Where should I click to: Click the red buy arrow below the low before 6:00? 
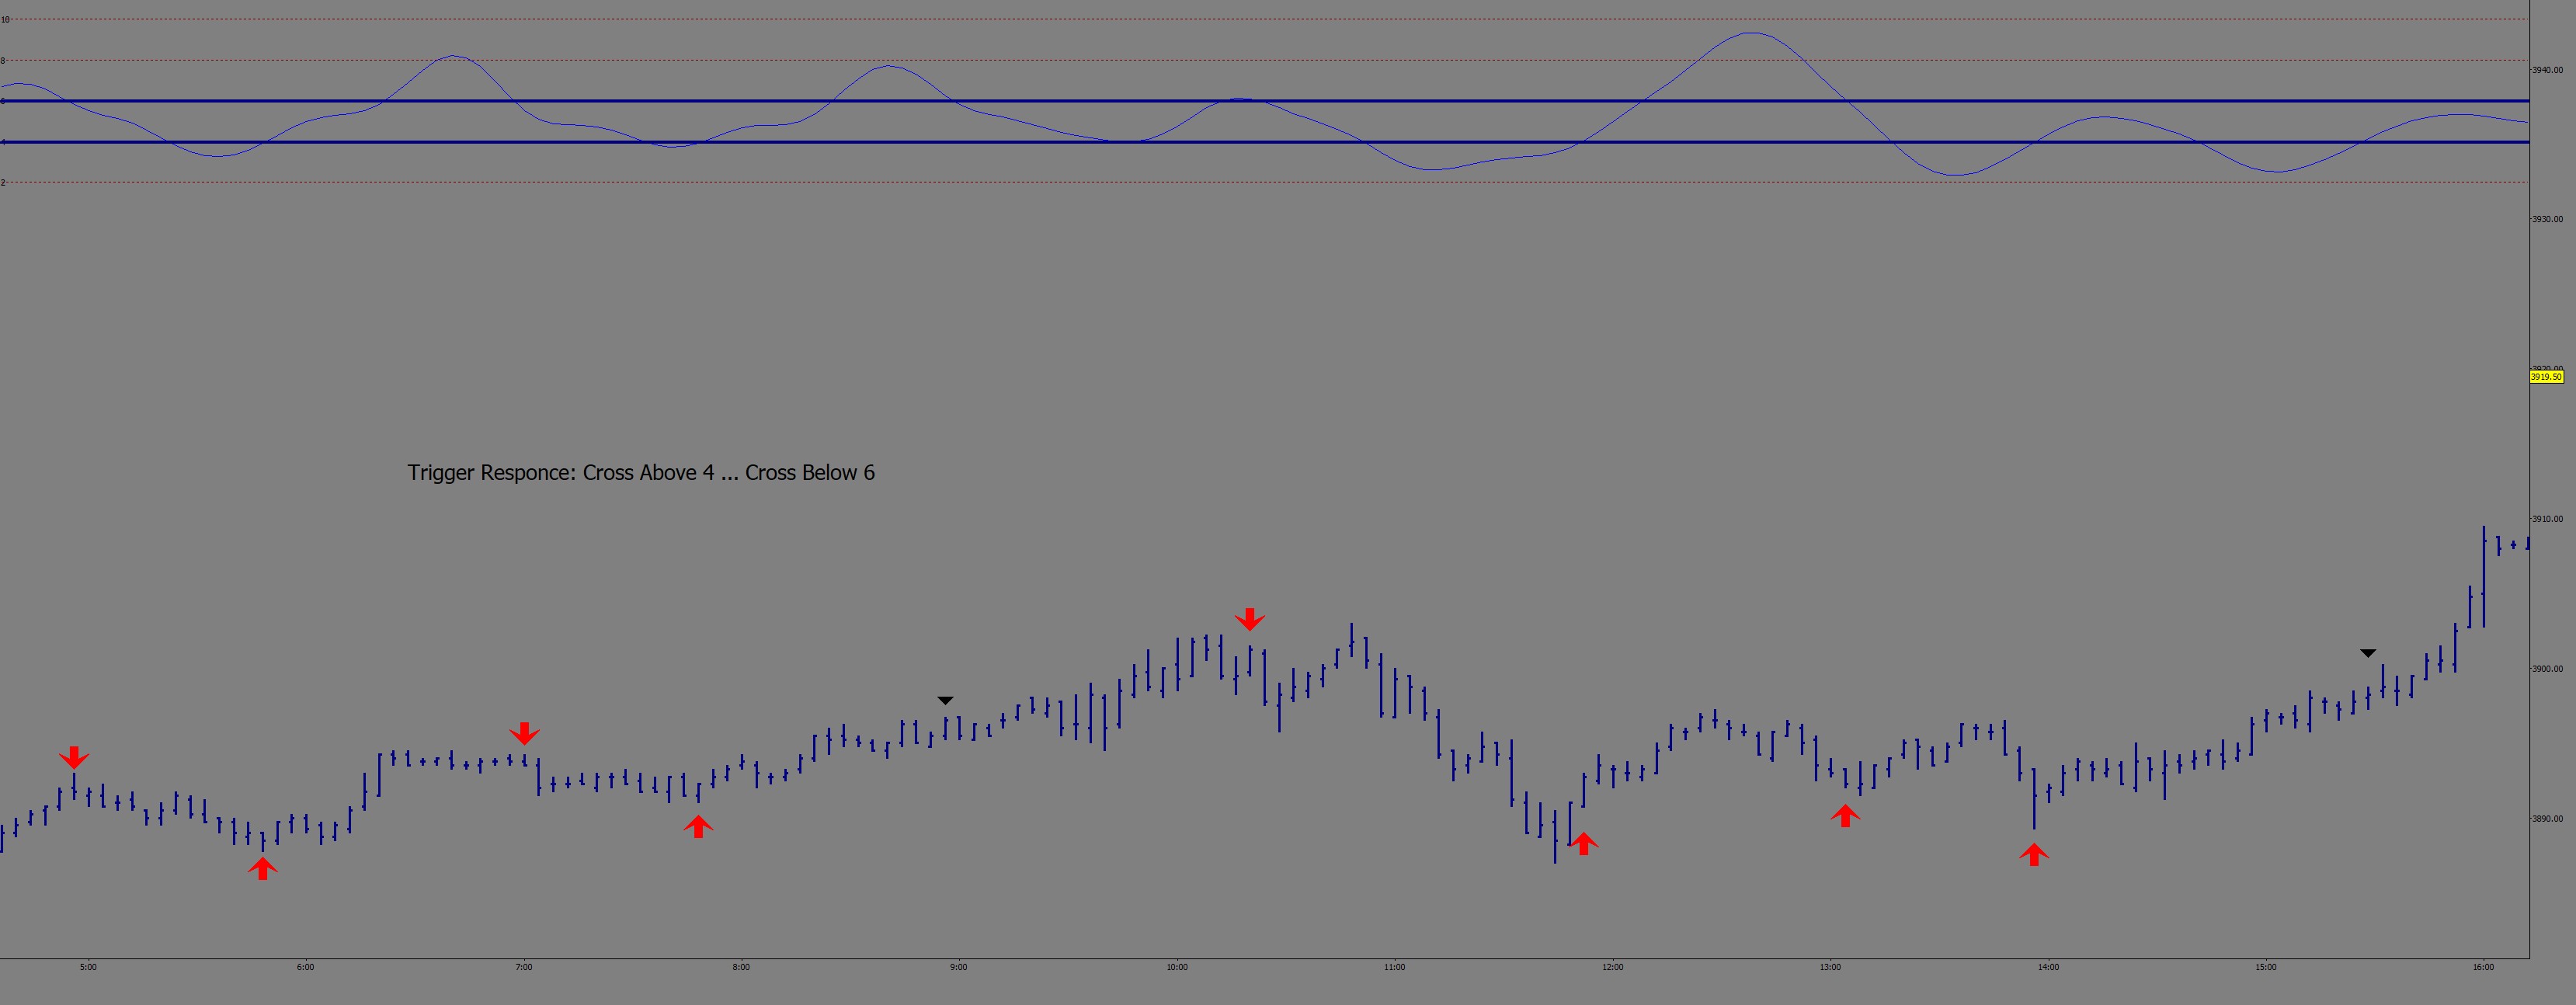point(263,868)
